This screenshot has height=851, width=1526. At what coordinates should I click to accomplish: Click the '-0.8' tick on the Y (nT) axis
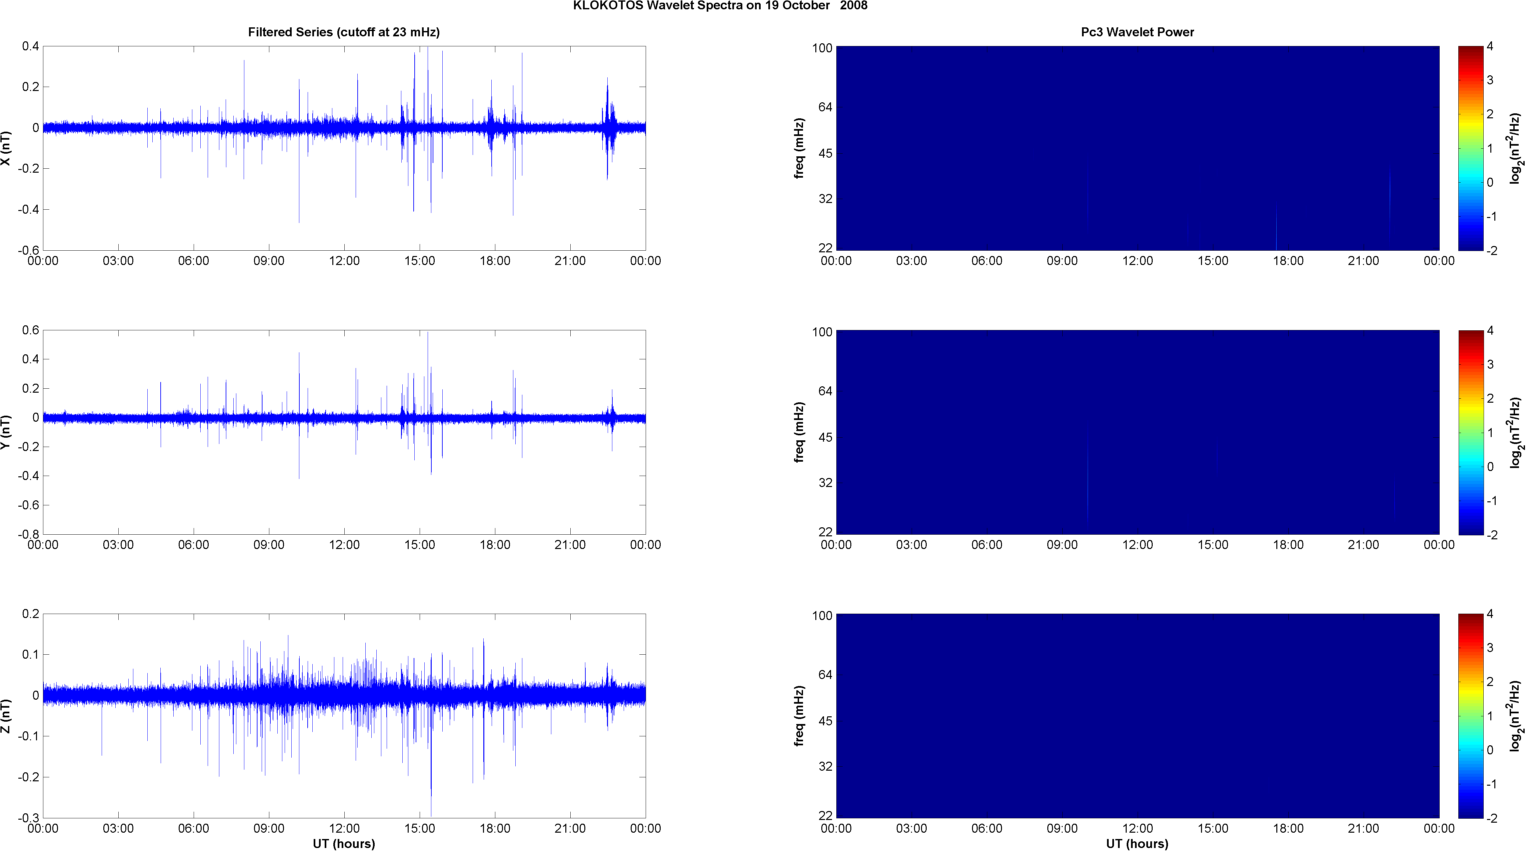(27, 535)
